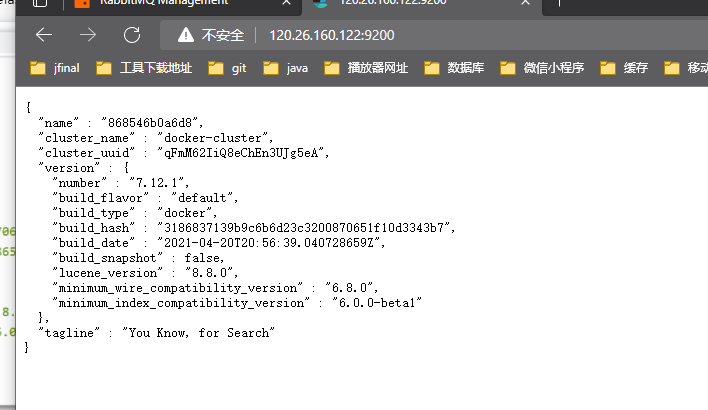Close the RabbitMQ Management tab
708x410 pixels.
click(x=286, y=3)
